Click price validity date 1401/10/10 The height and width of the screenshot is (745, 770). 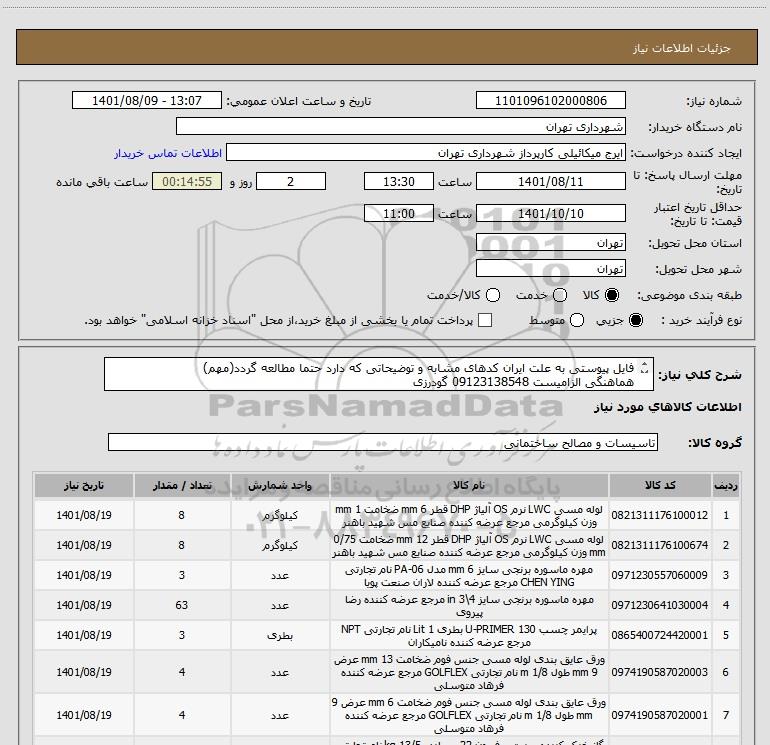pyautogui.click(x=550, y=213)
